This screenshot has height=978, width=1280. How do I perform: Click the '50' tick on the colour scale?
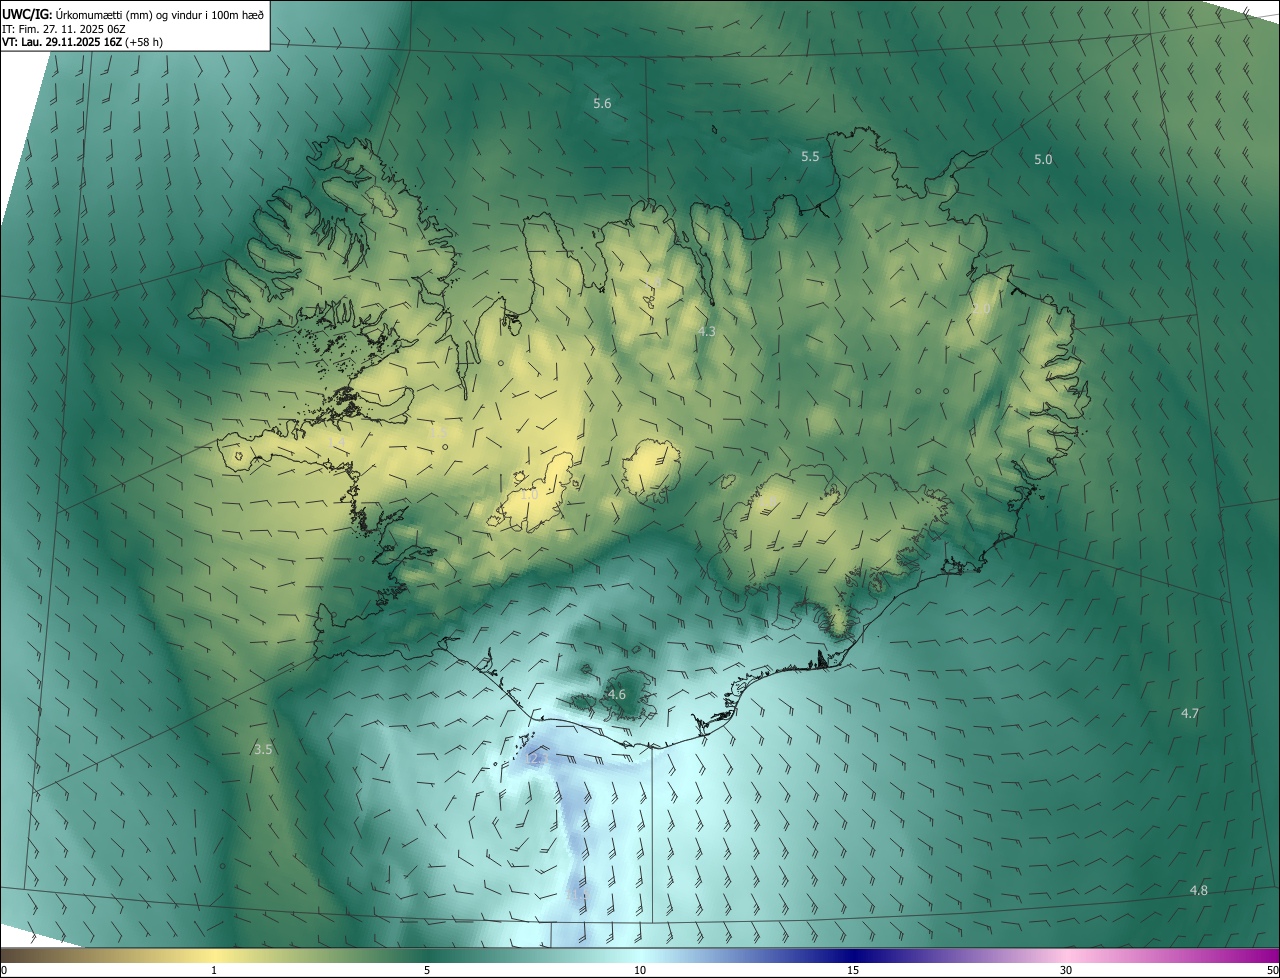[1273, 971]
